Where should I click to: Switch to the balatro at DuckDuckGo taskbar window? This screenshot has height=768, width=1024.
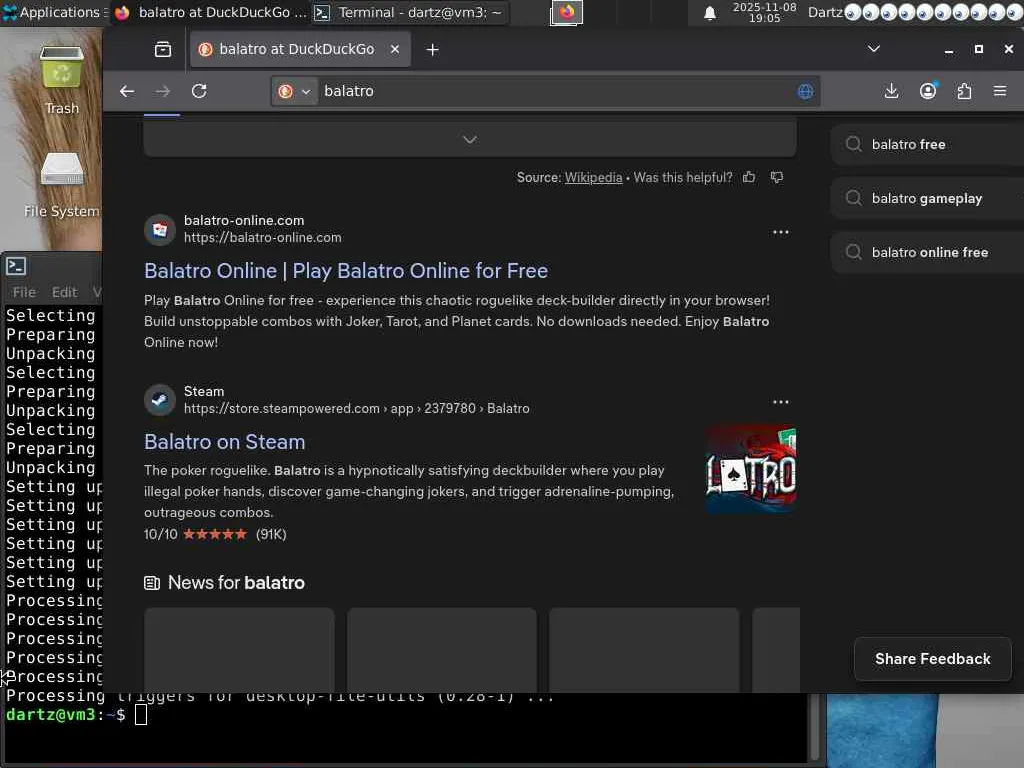click(x=210, y=12)
